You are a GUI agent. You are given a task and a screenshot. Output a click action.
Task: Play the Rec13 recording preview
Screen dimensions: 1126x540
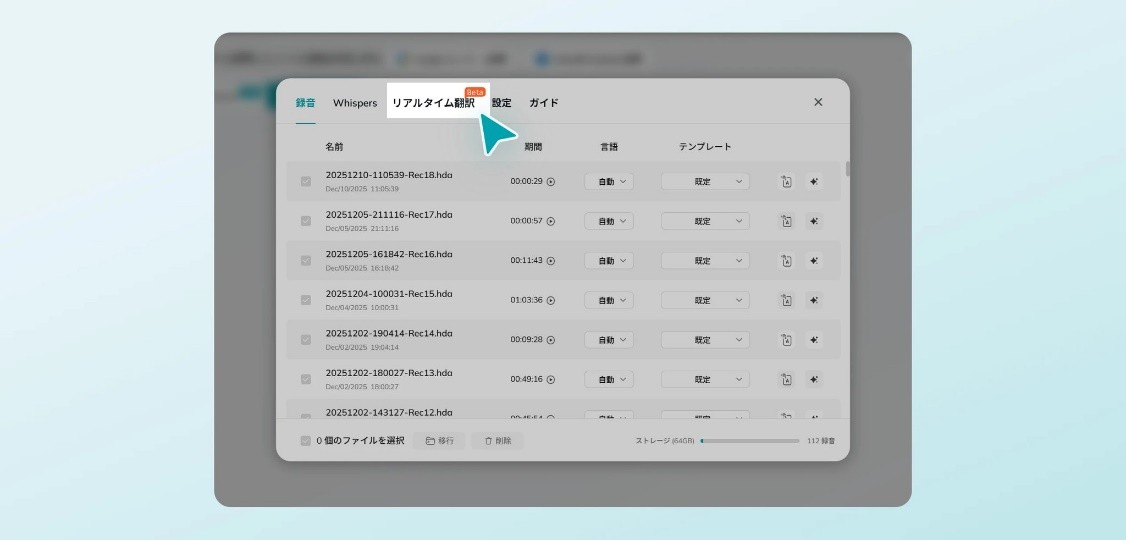[551, 380]
